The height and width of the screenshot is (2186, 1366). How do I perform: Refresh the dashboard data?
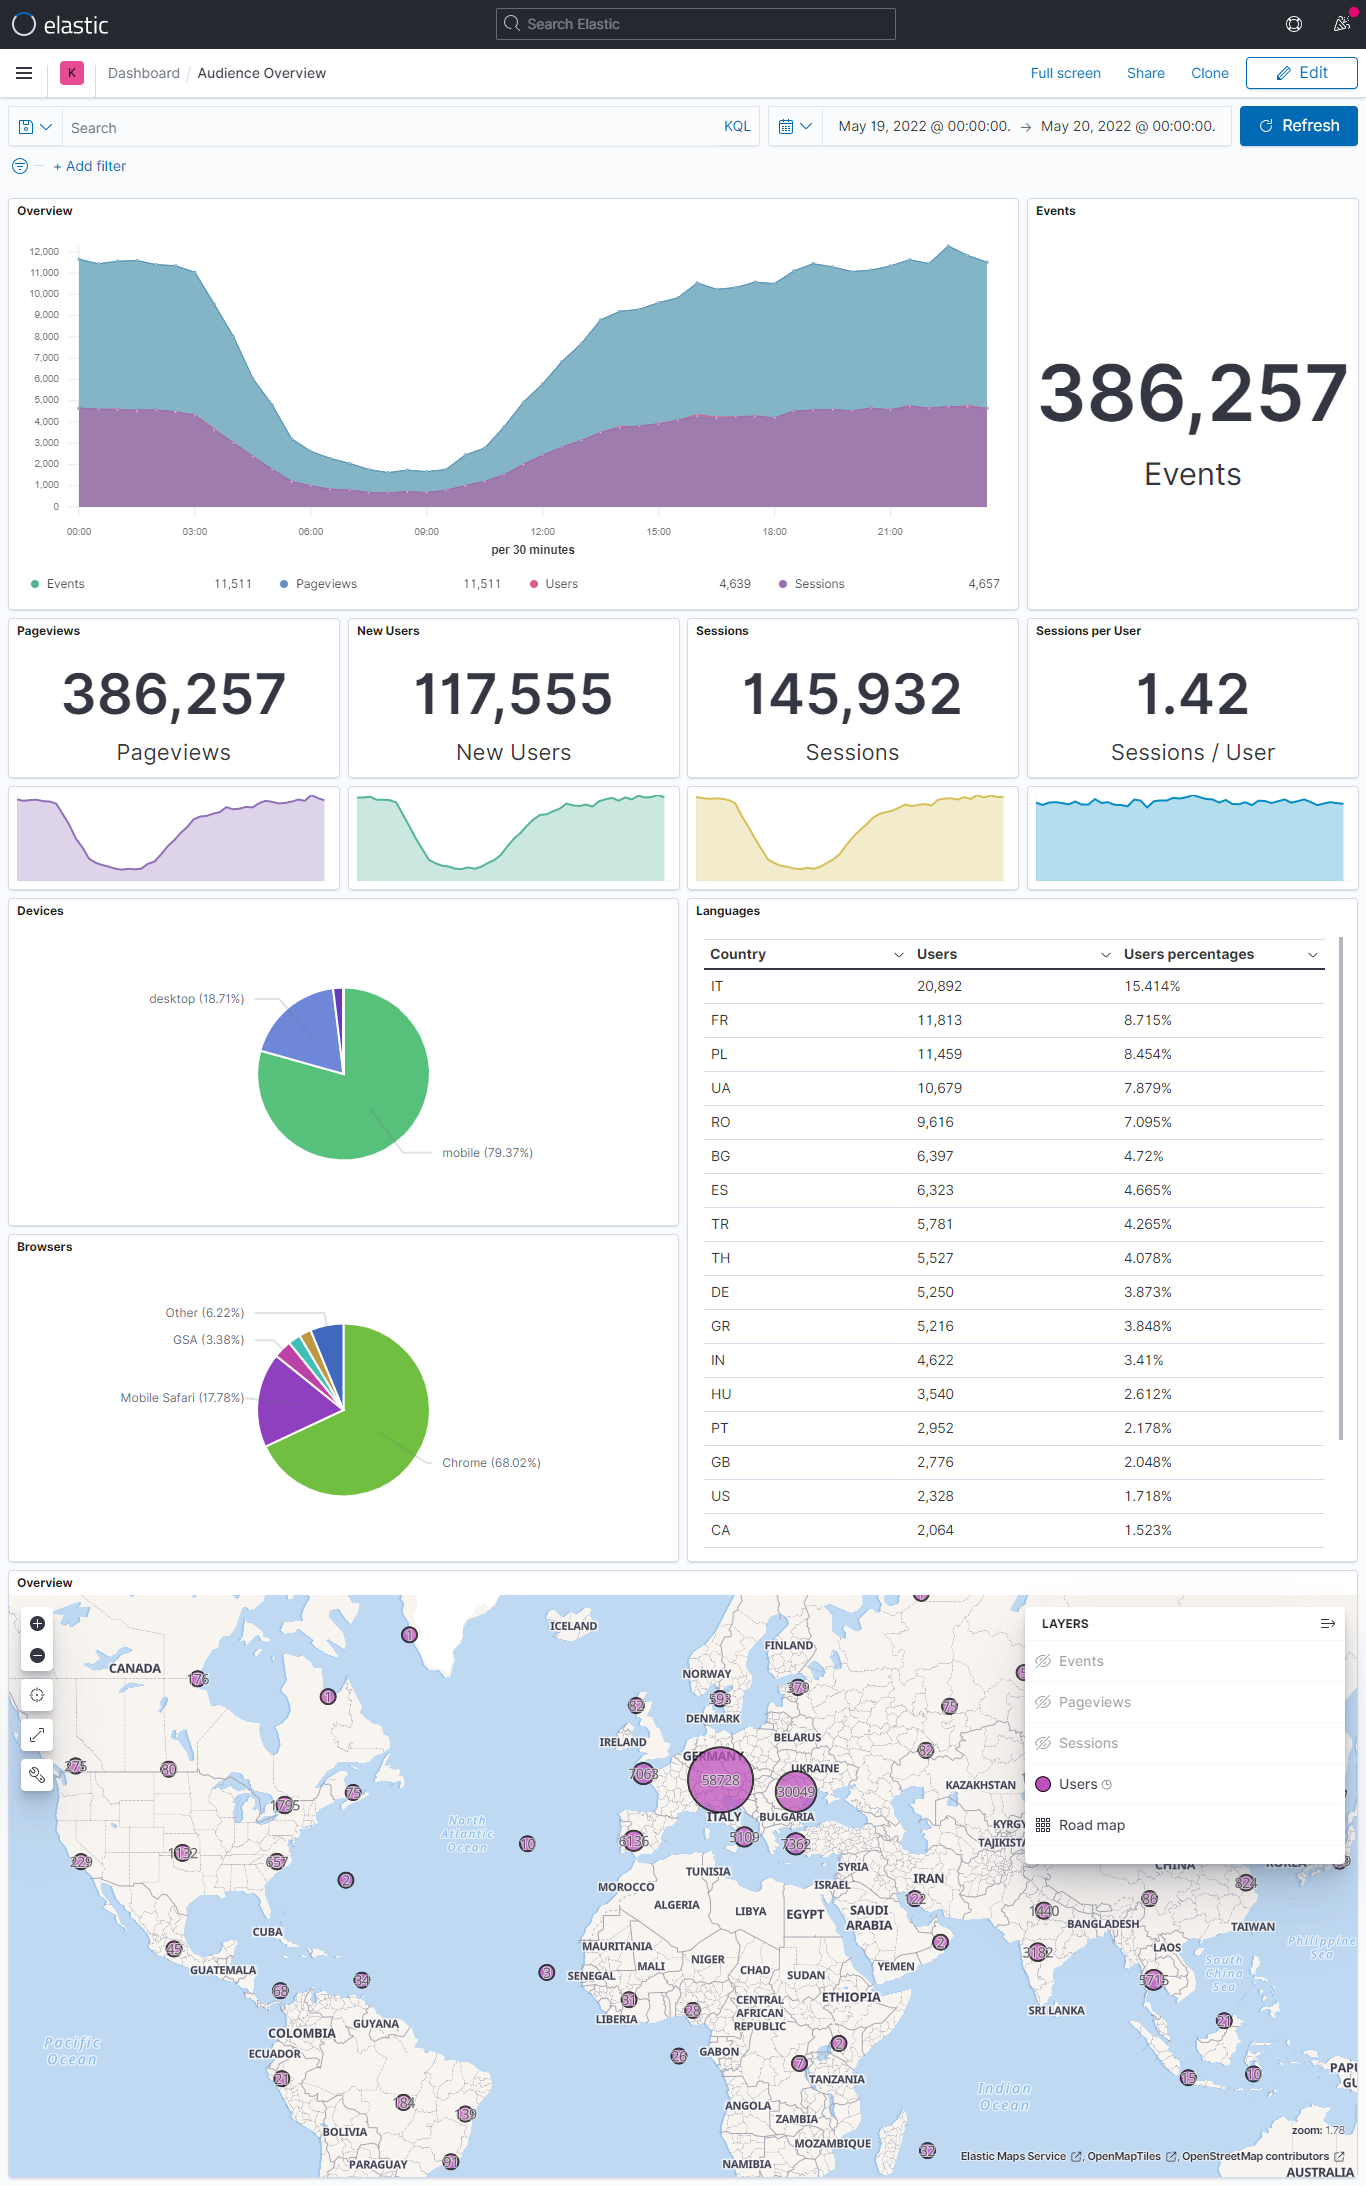click(1298, 126)
